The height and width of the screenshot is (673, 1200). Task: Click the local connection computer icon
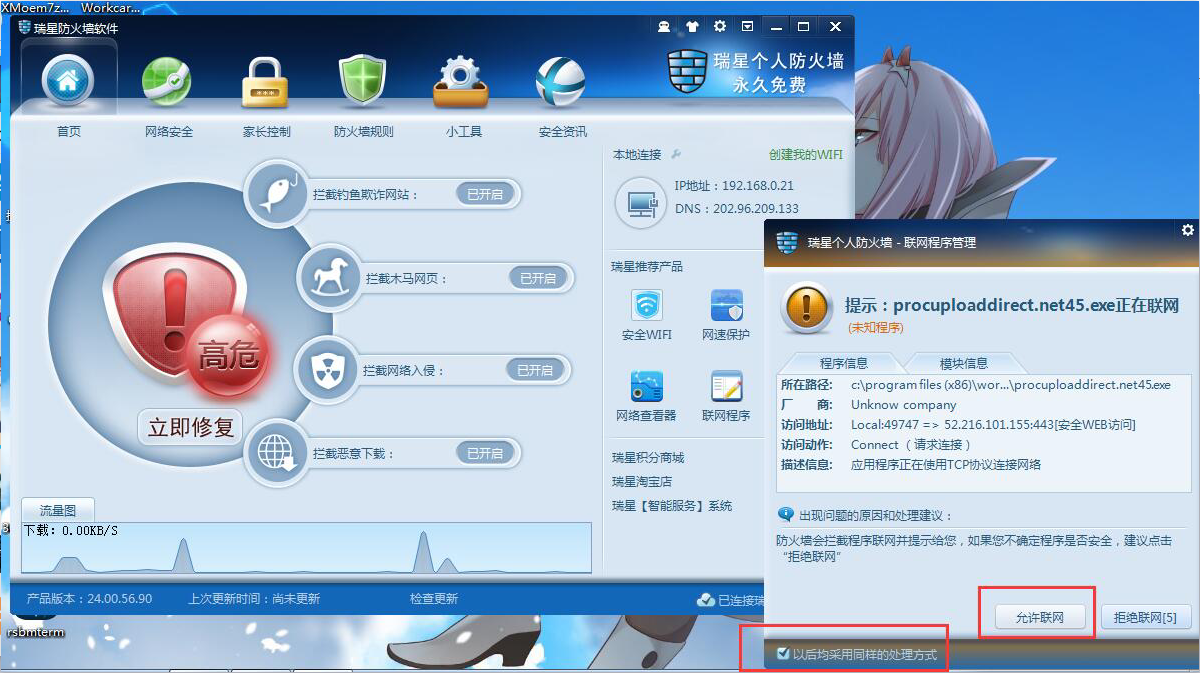[640, 203]
